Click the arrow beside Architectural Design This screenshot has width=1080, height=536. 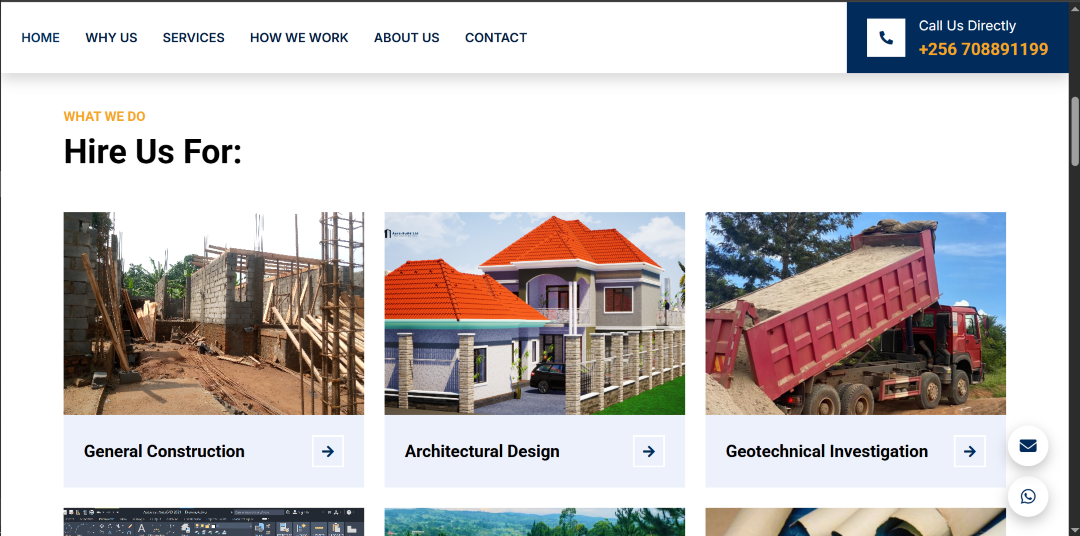point(649,451)
